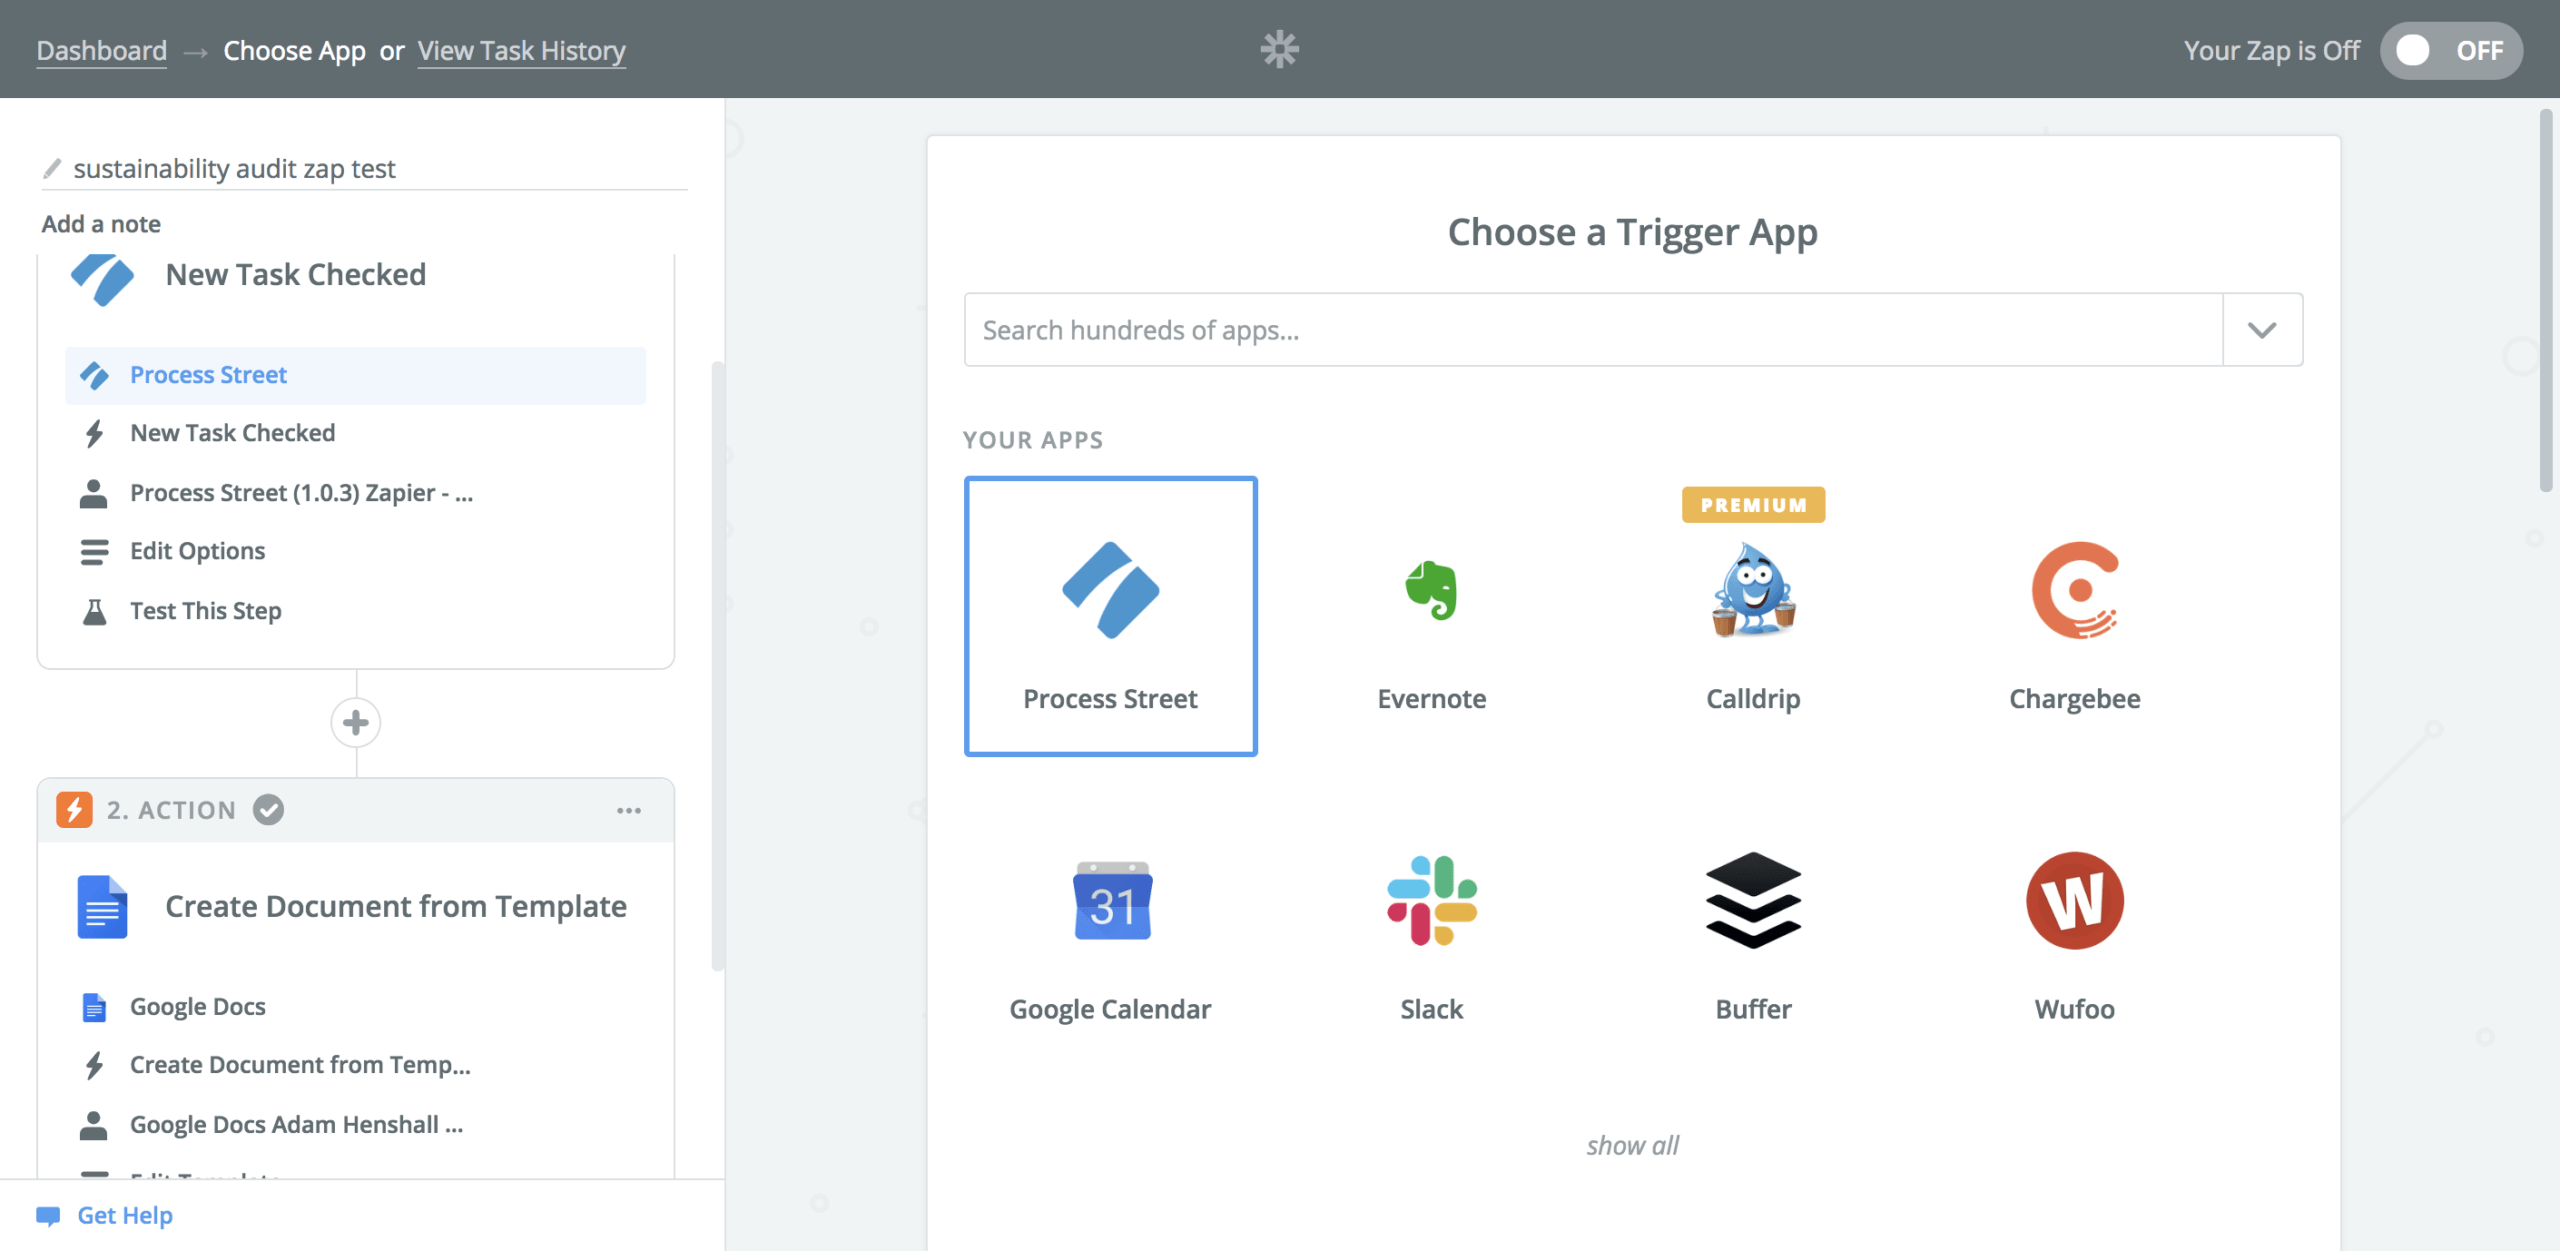Select 'View Task History' menu item

(x=522, y=47)
